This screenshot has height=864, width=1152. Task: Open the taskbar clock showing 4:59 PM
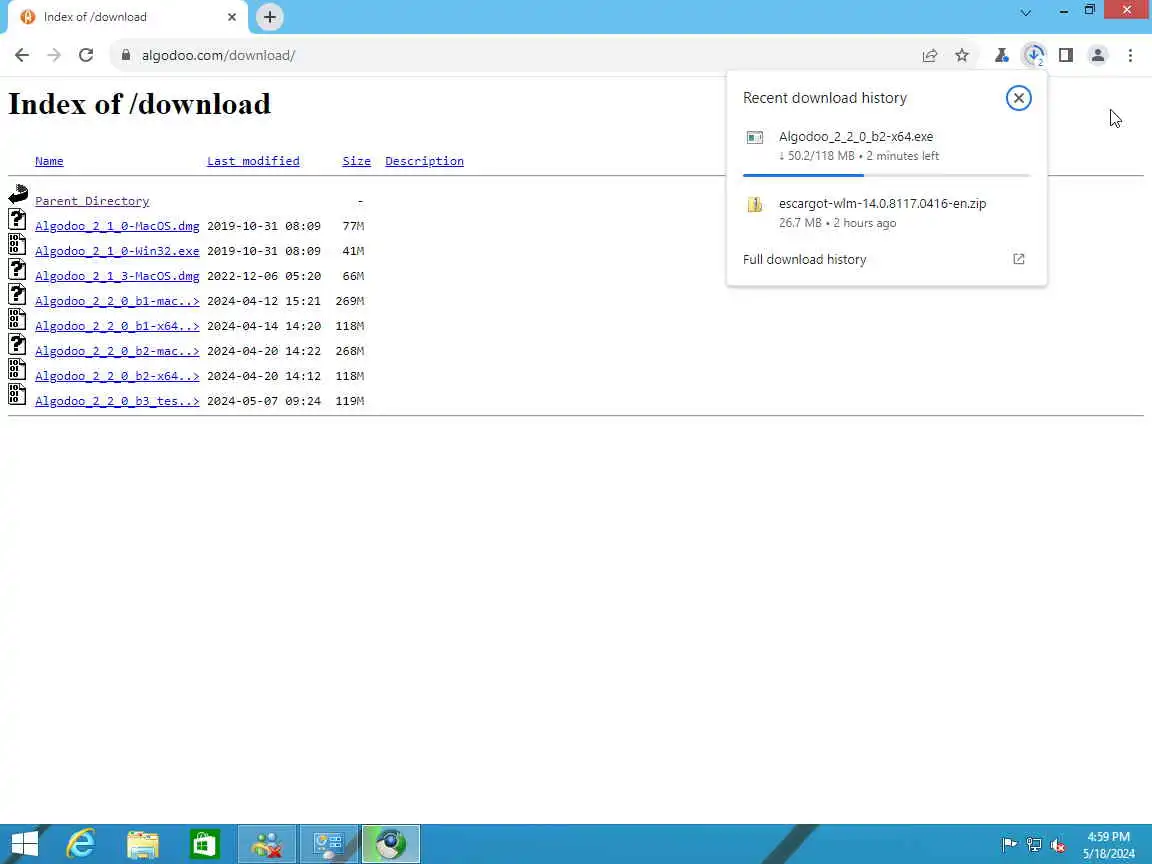tap(1108, 845)
